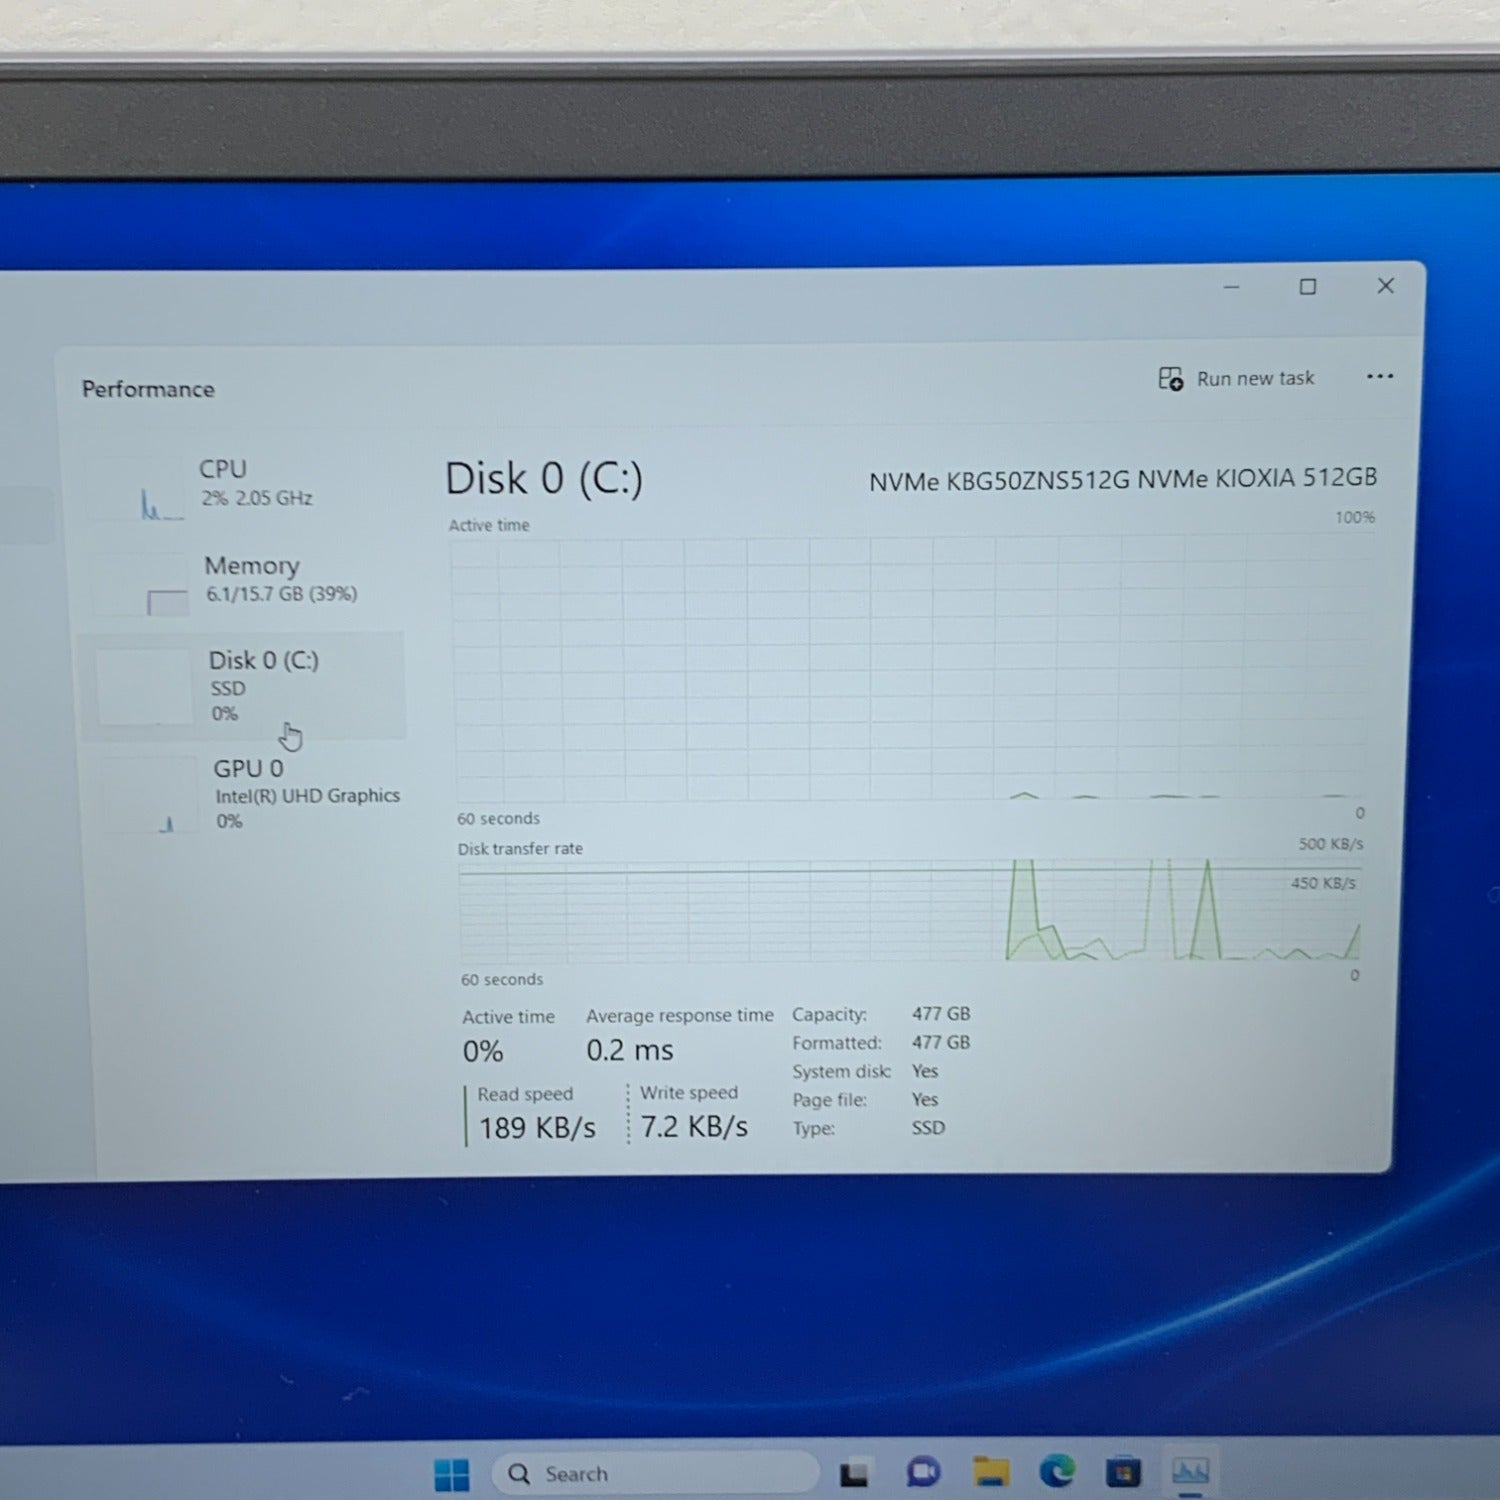This screenshot has width=1500, height=1500.
Task: Click the Disk 0 (C:) main title
Action: 544,479
